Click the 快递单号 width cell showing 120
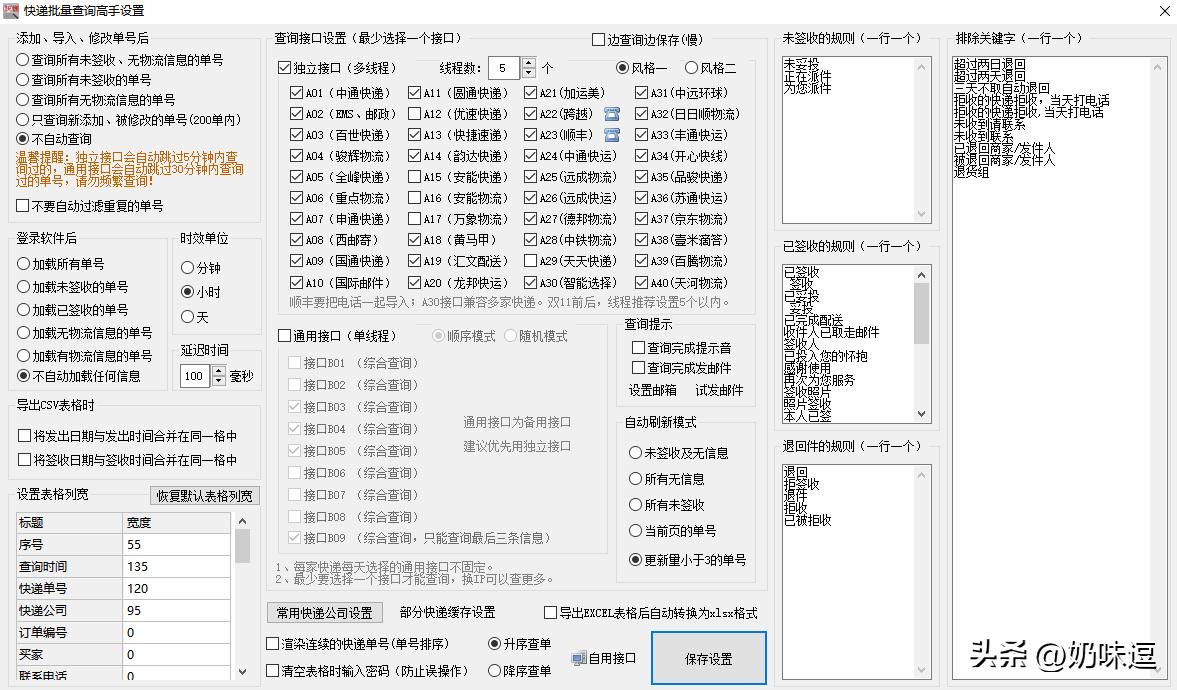Image resolution: width=1177 pixels, height=690 pixels. click(x=177, y=588)
